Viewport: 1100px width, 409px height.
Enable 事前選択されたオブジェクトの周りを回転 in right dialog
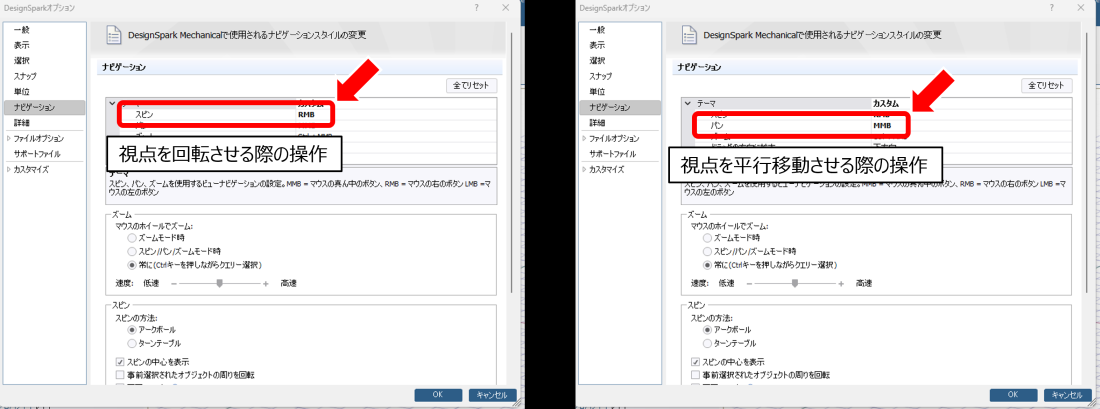(x=696, y=374)
